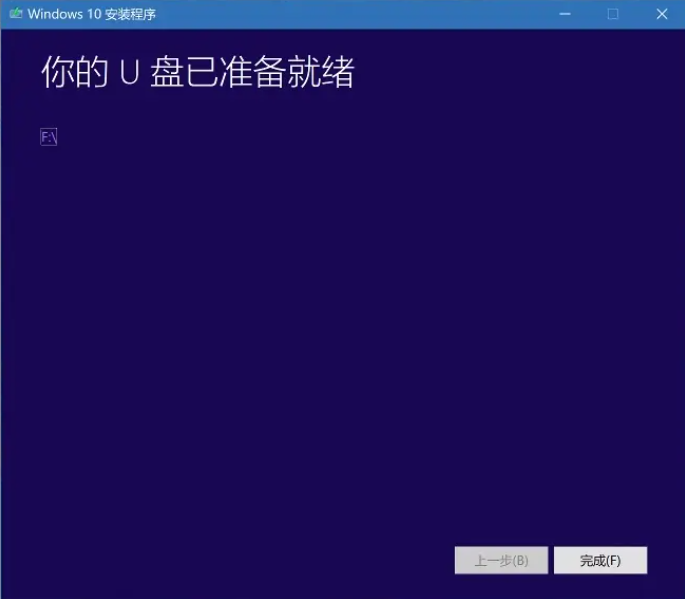685x600 pixels.
Task: Open the system menu via setup icon
Action: tap(16, 14)
